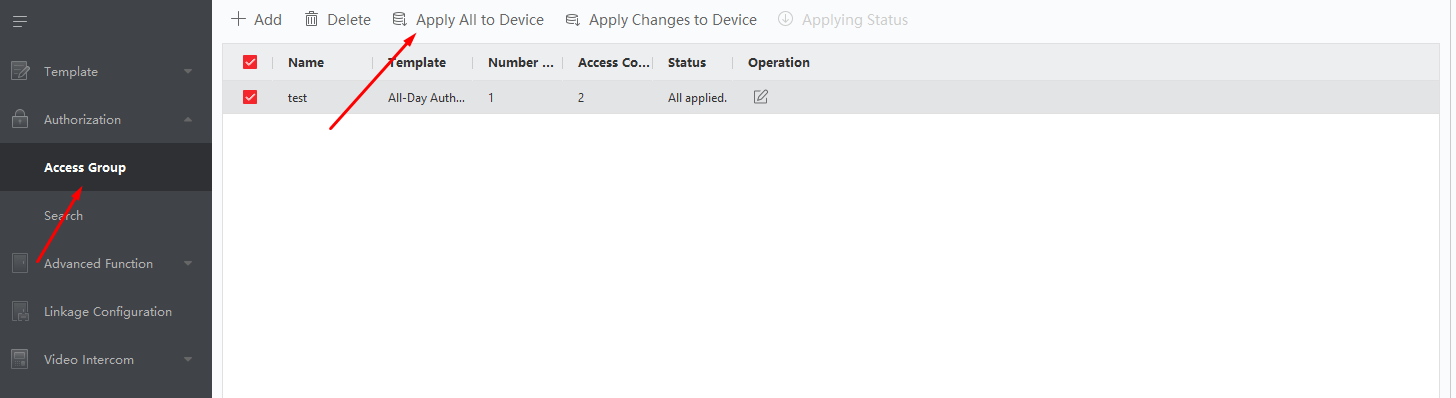Image resolution: width=1456 pixels, height=398 pixels.
Task: Sort by the Status column header
Action: (687, 62)
